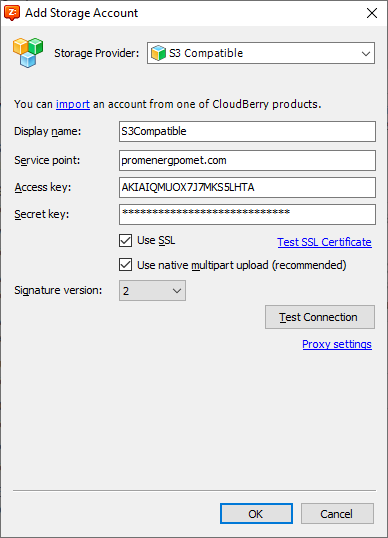Focus the Display name input field

click(247, 131)
